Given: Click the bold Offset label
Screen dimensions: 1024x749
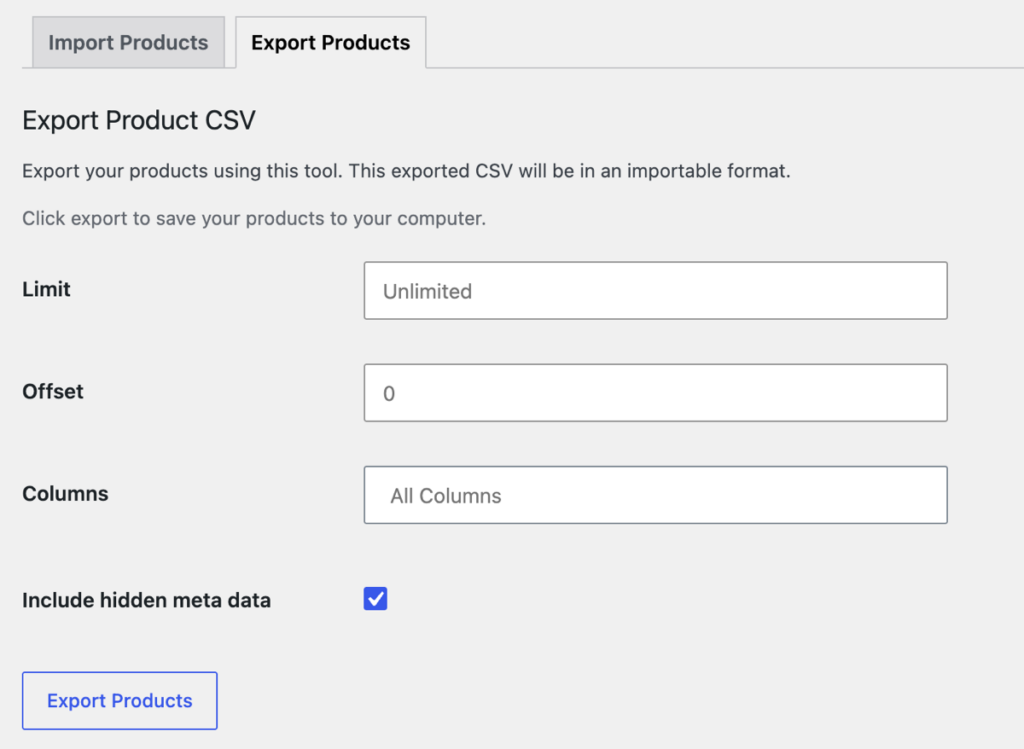Looking at the screenshot, I should (x=53, y=391).
